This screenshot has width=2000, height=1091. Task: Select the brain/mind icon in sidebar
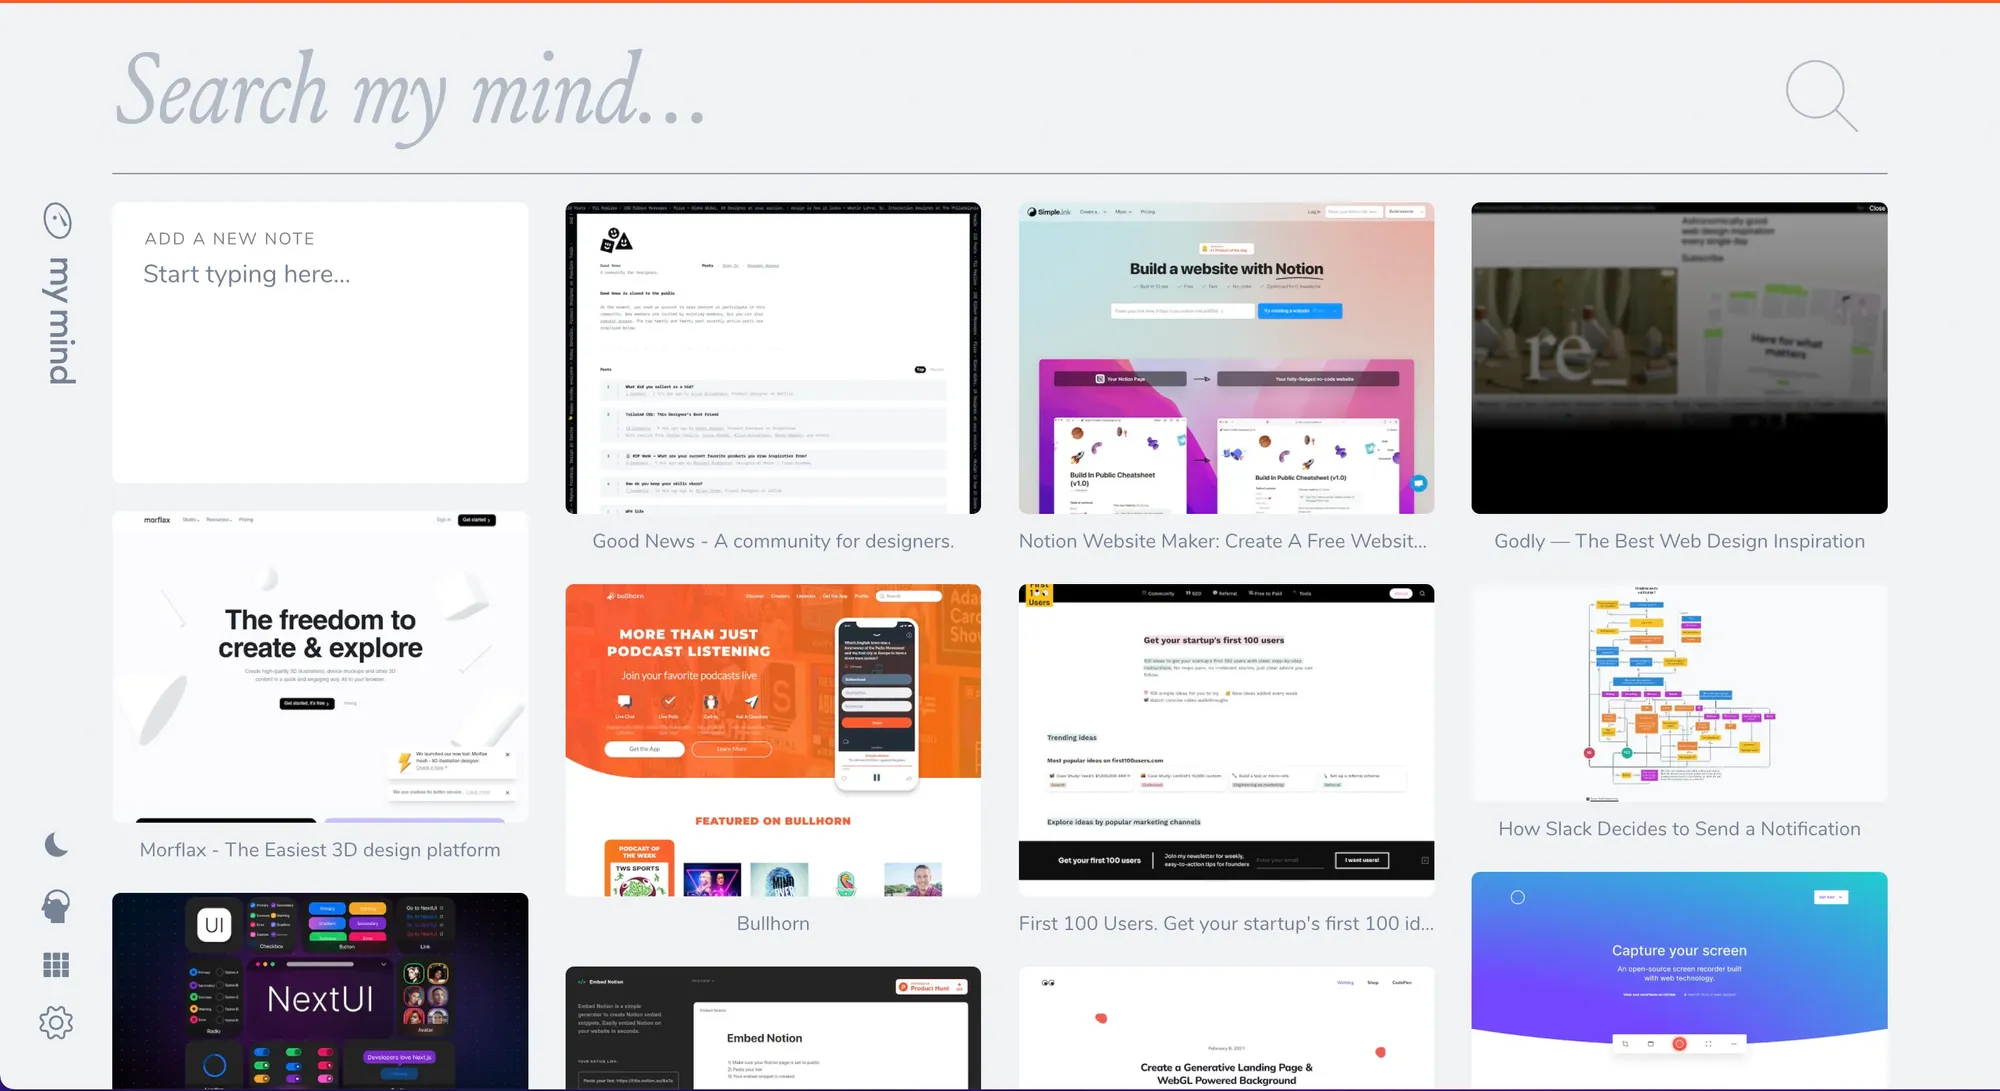(x=56, y=903)
